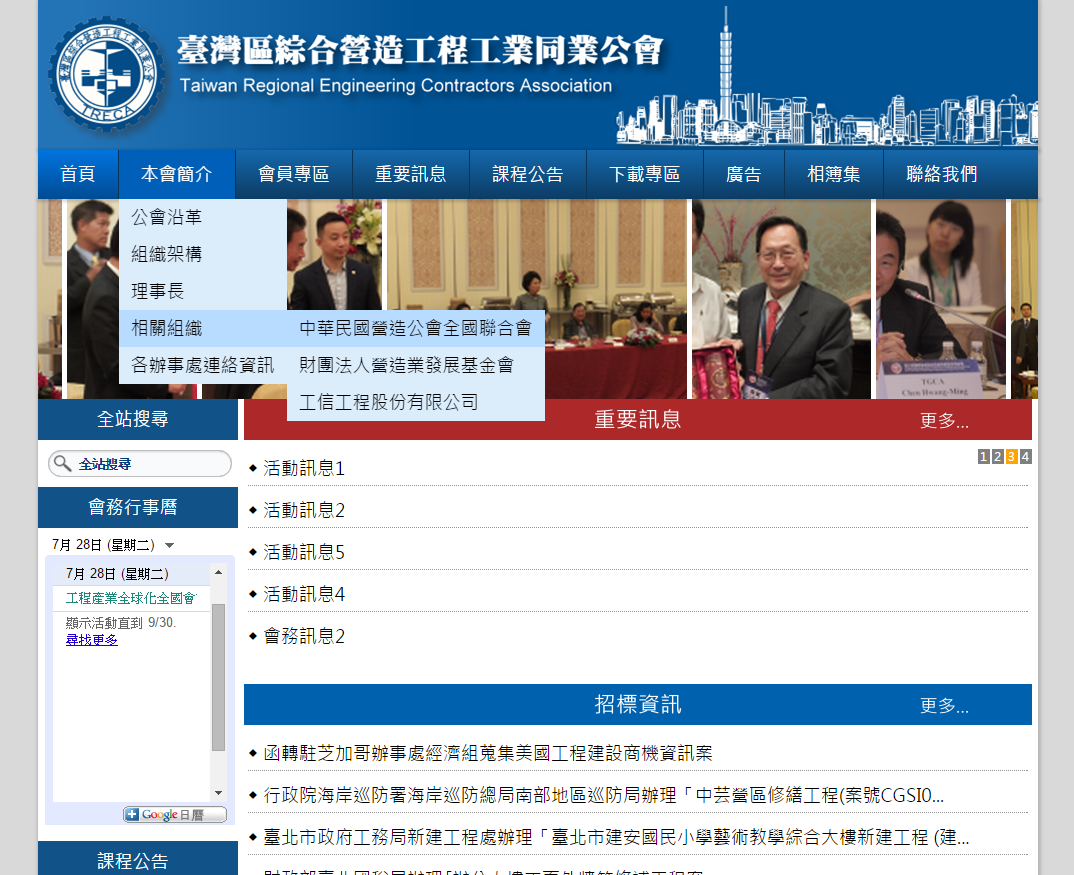1074x875 pixels.
Task: Open the 會員專區 navigation tab
Action: point(294,174)
